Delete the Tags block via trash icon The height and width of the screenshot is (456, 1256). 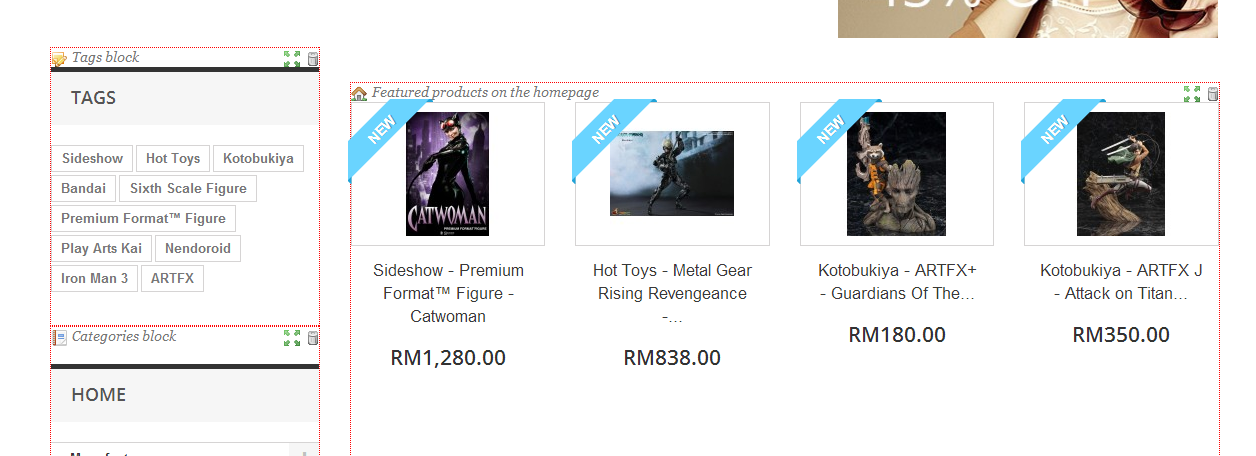[x=313, y=59]
